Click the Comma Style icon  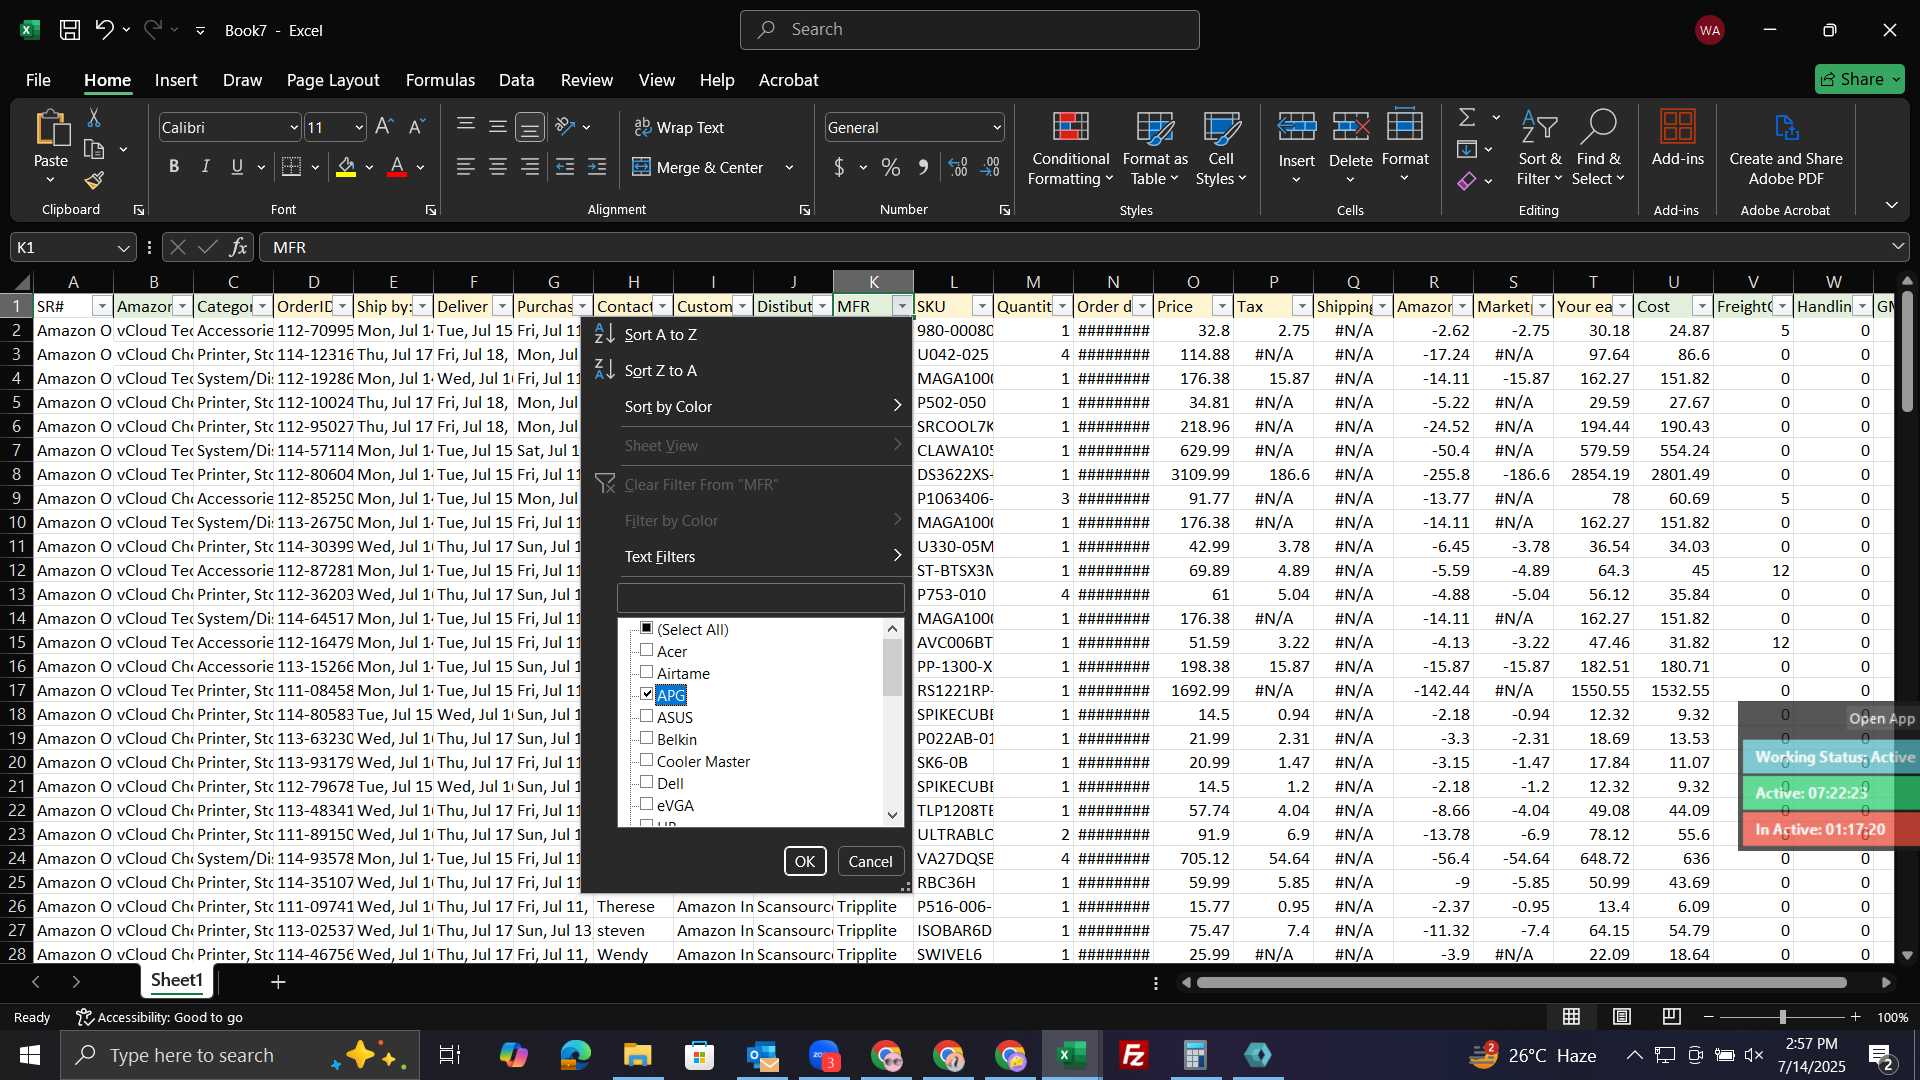click(923, 167)
